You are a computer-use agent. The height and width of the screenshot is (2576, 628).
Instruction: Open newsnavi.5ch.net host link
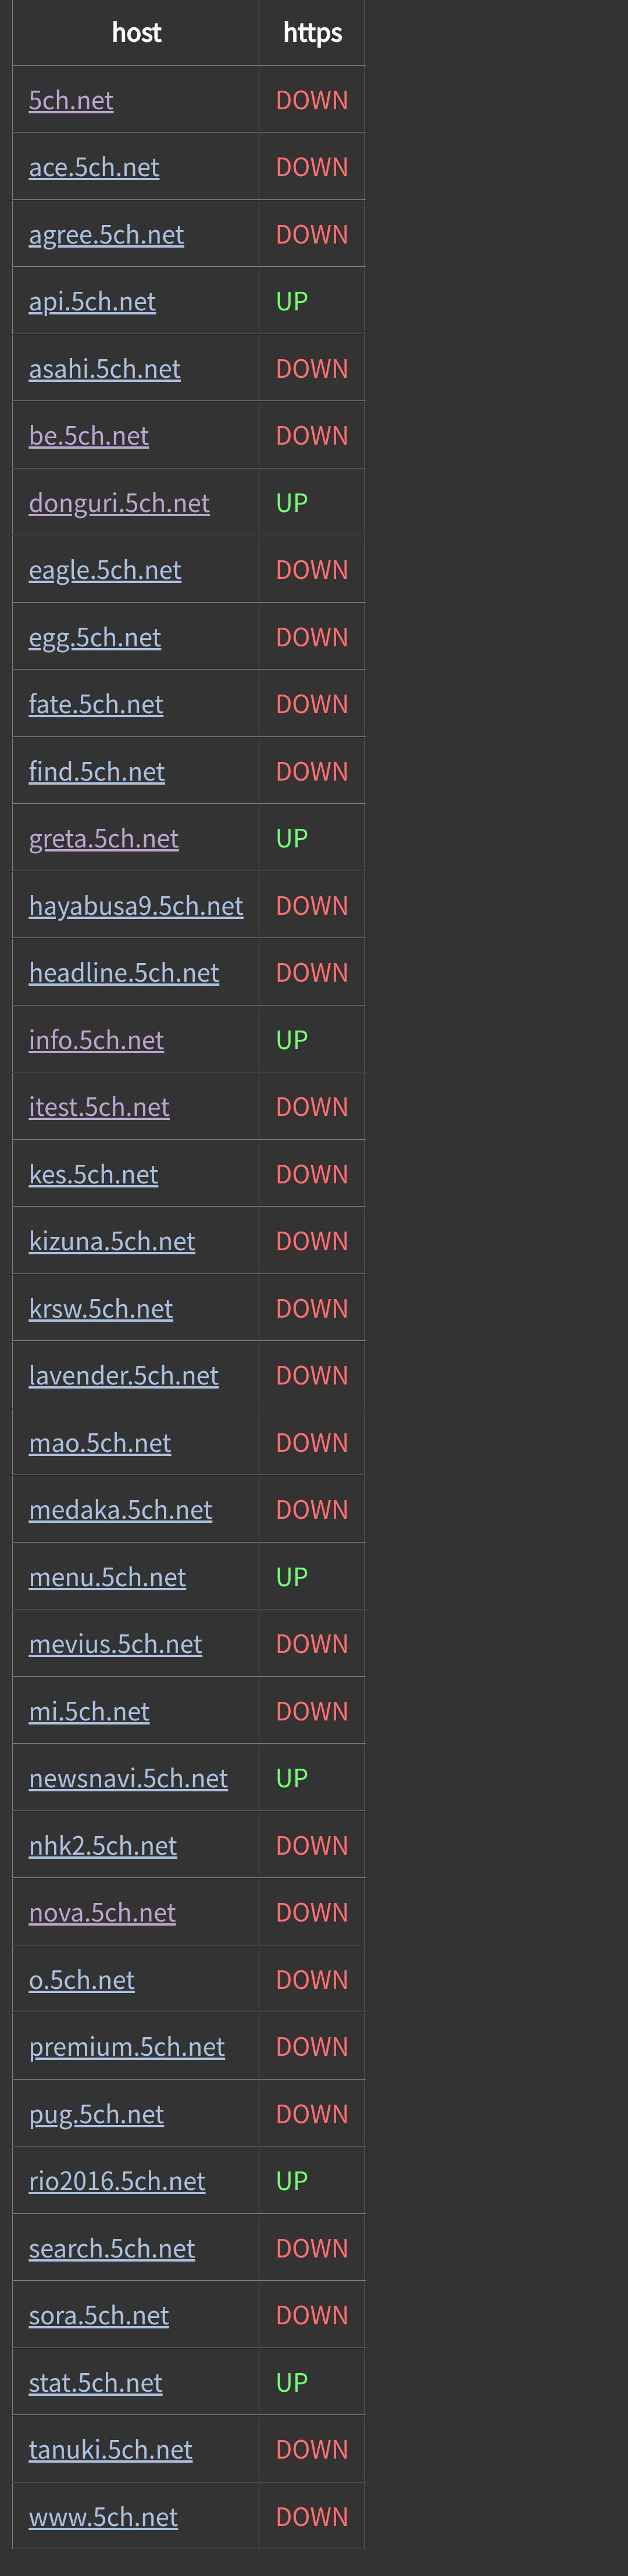(x=128, y=1778)
